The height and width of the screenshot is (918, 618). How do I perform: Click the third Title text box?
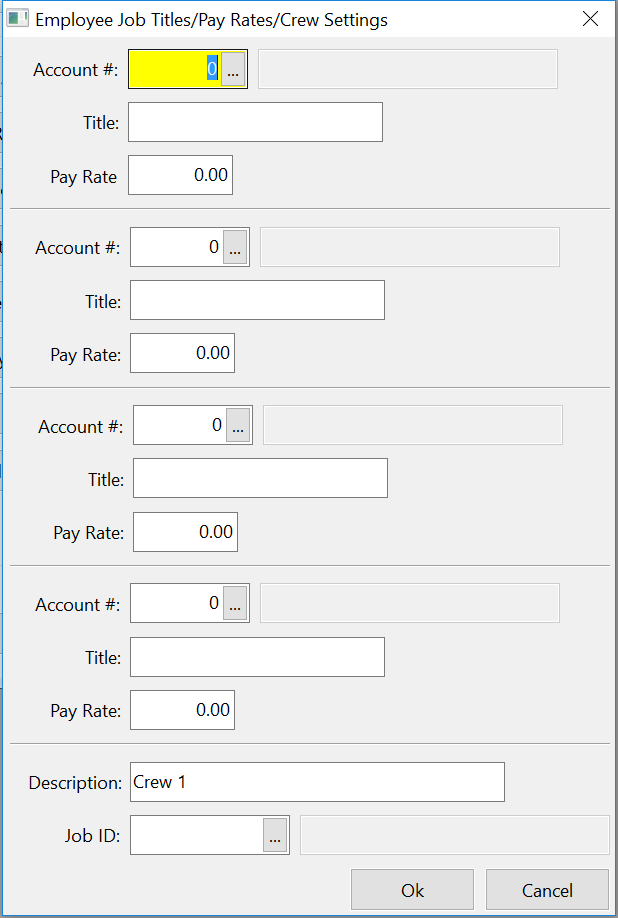pos(260,478)
